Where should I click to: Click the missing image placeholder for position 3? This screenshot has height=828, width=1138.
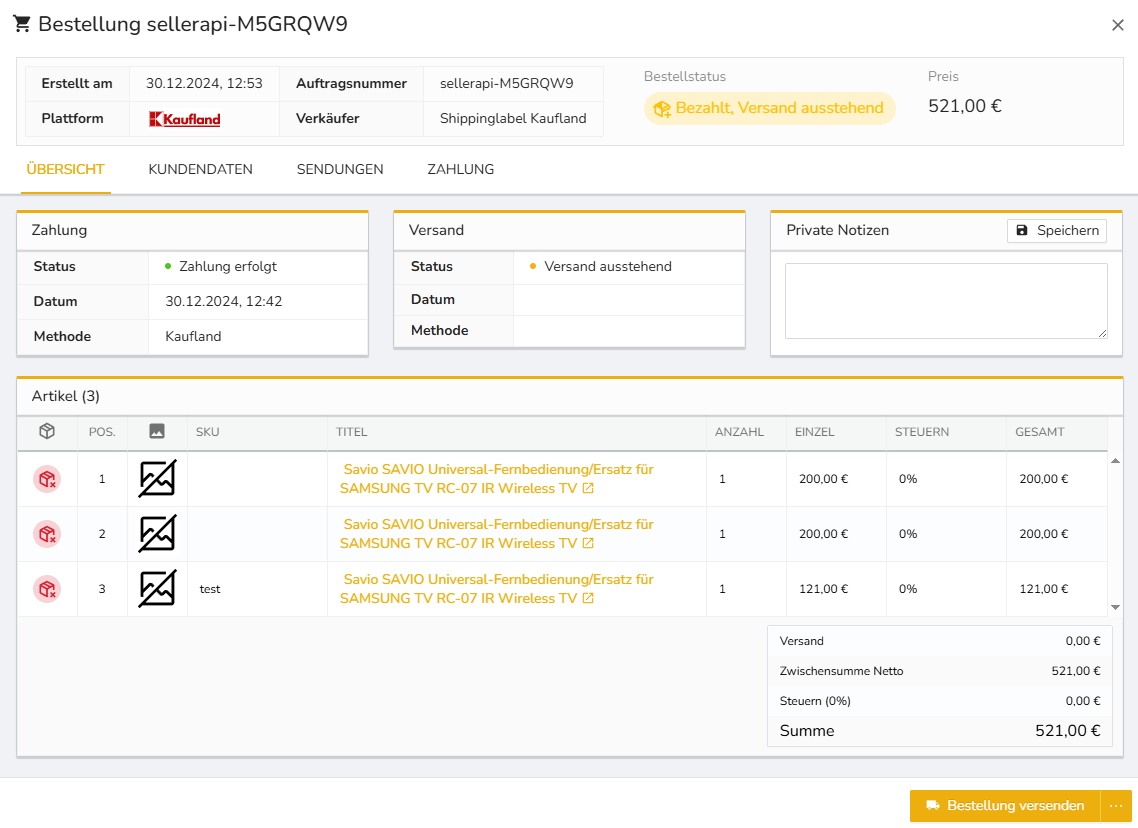tap(157, 589)
